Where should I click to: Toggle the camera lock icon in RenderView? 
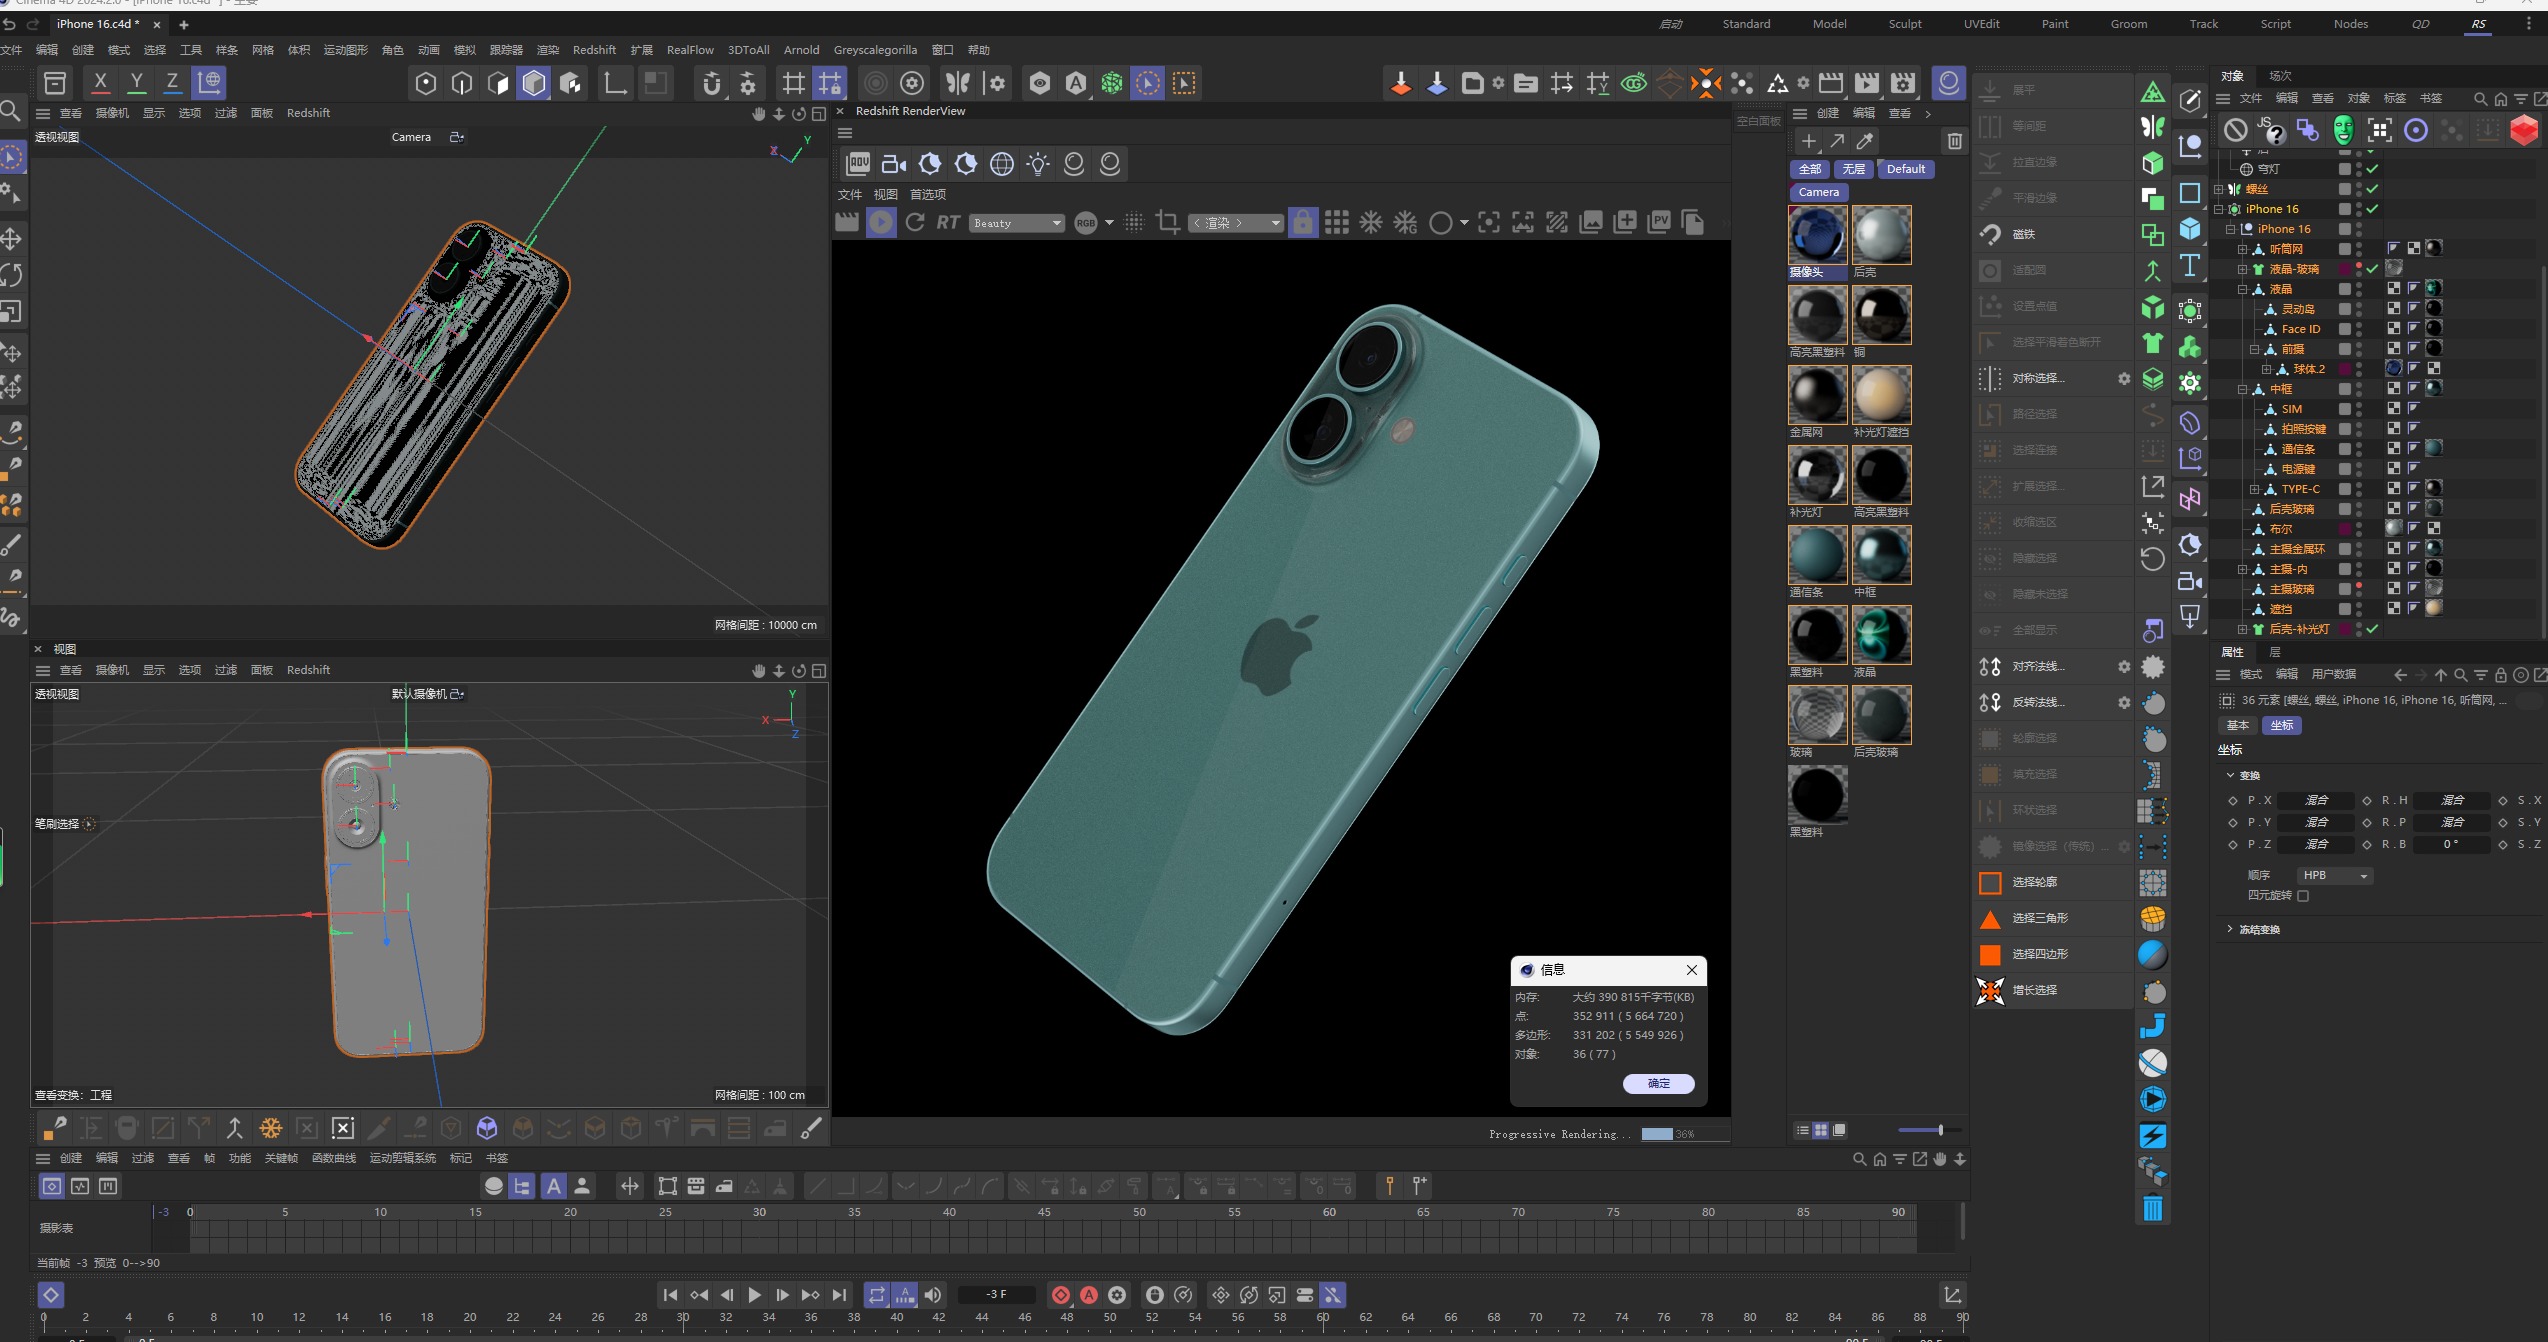click(1303, 223)
